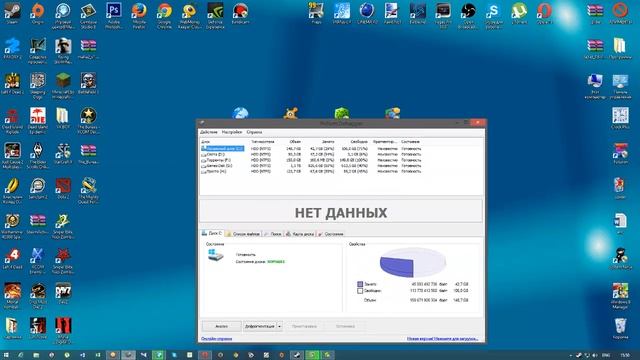Screen dimensions: 640x360
Task: Open the Действие menu
Action: [209, 132]
